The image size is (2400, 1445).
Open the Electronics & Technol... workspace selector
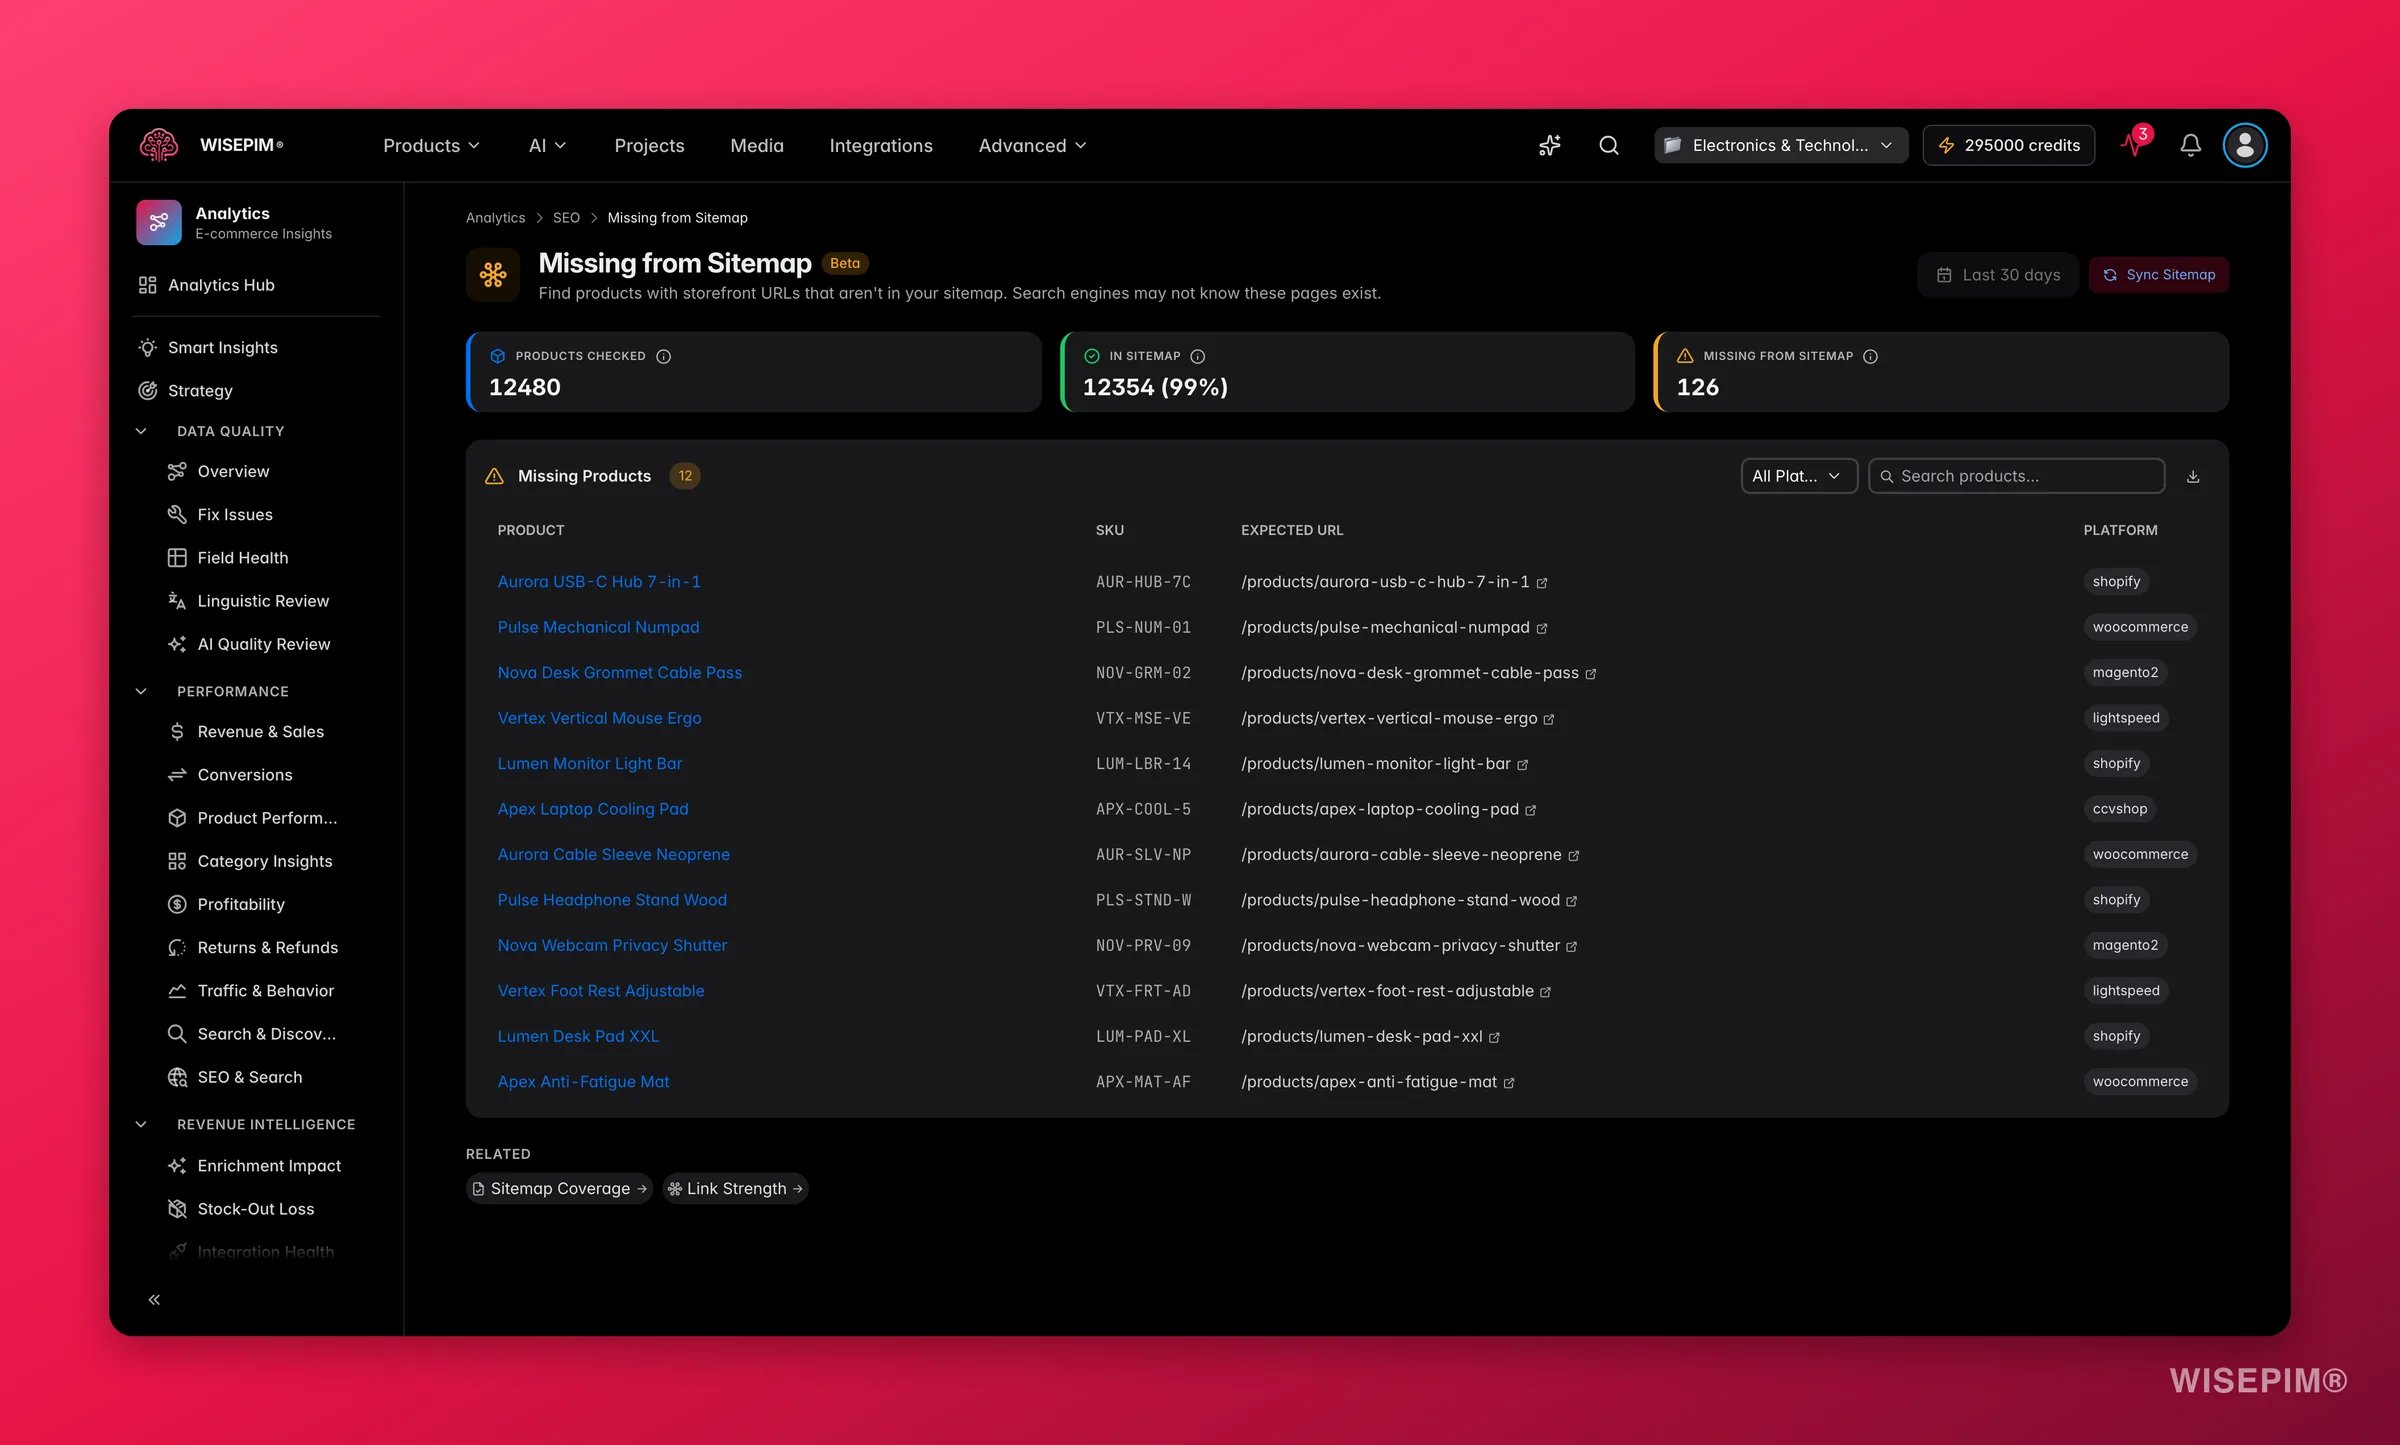tap(1780, 145)
